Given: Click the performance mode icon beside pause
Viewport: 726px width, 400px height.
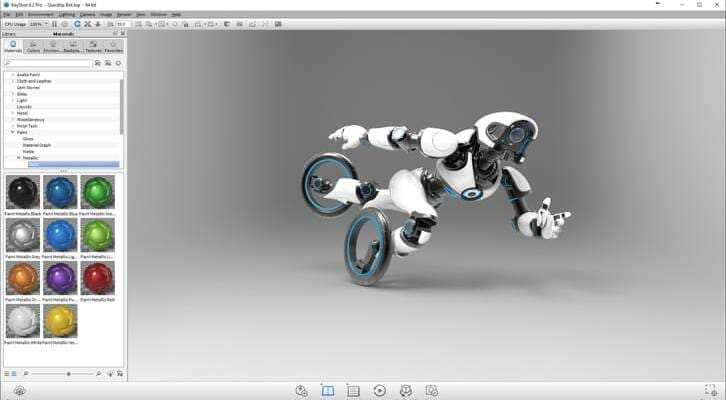Looking at the screenshot, I should coord(65,24).
